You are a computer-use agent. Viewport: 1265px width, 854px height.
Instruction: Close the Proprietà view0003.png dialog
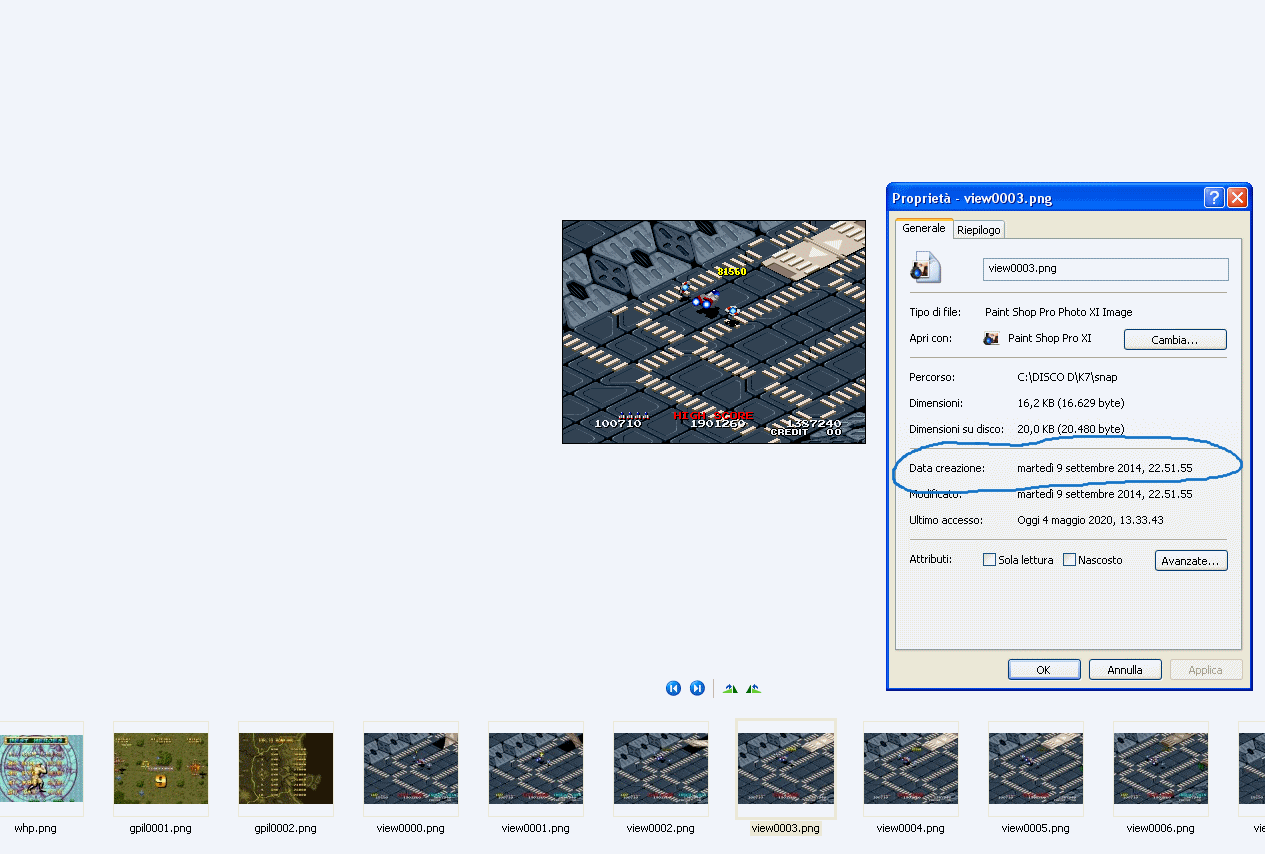(1237, 198)
